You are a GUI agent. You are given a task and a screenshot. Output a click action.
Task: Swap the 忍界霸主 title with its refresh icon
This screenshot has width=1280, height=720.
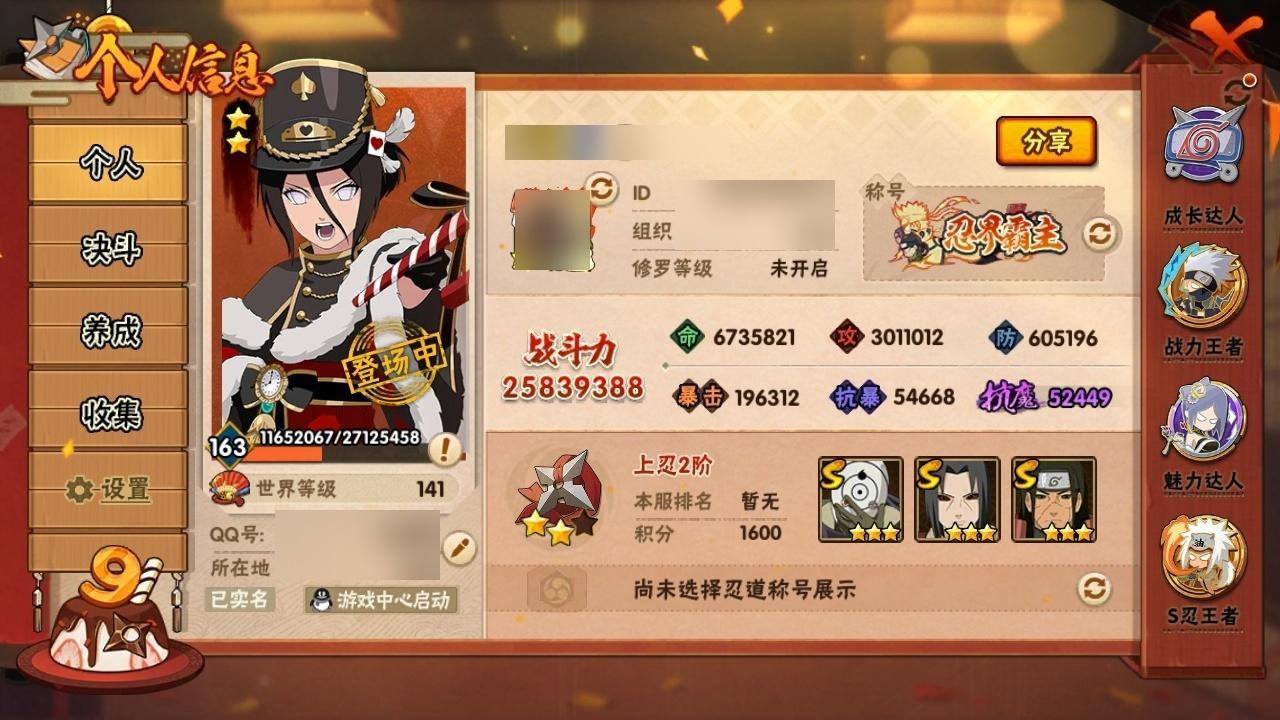point(1099,234)
